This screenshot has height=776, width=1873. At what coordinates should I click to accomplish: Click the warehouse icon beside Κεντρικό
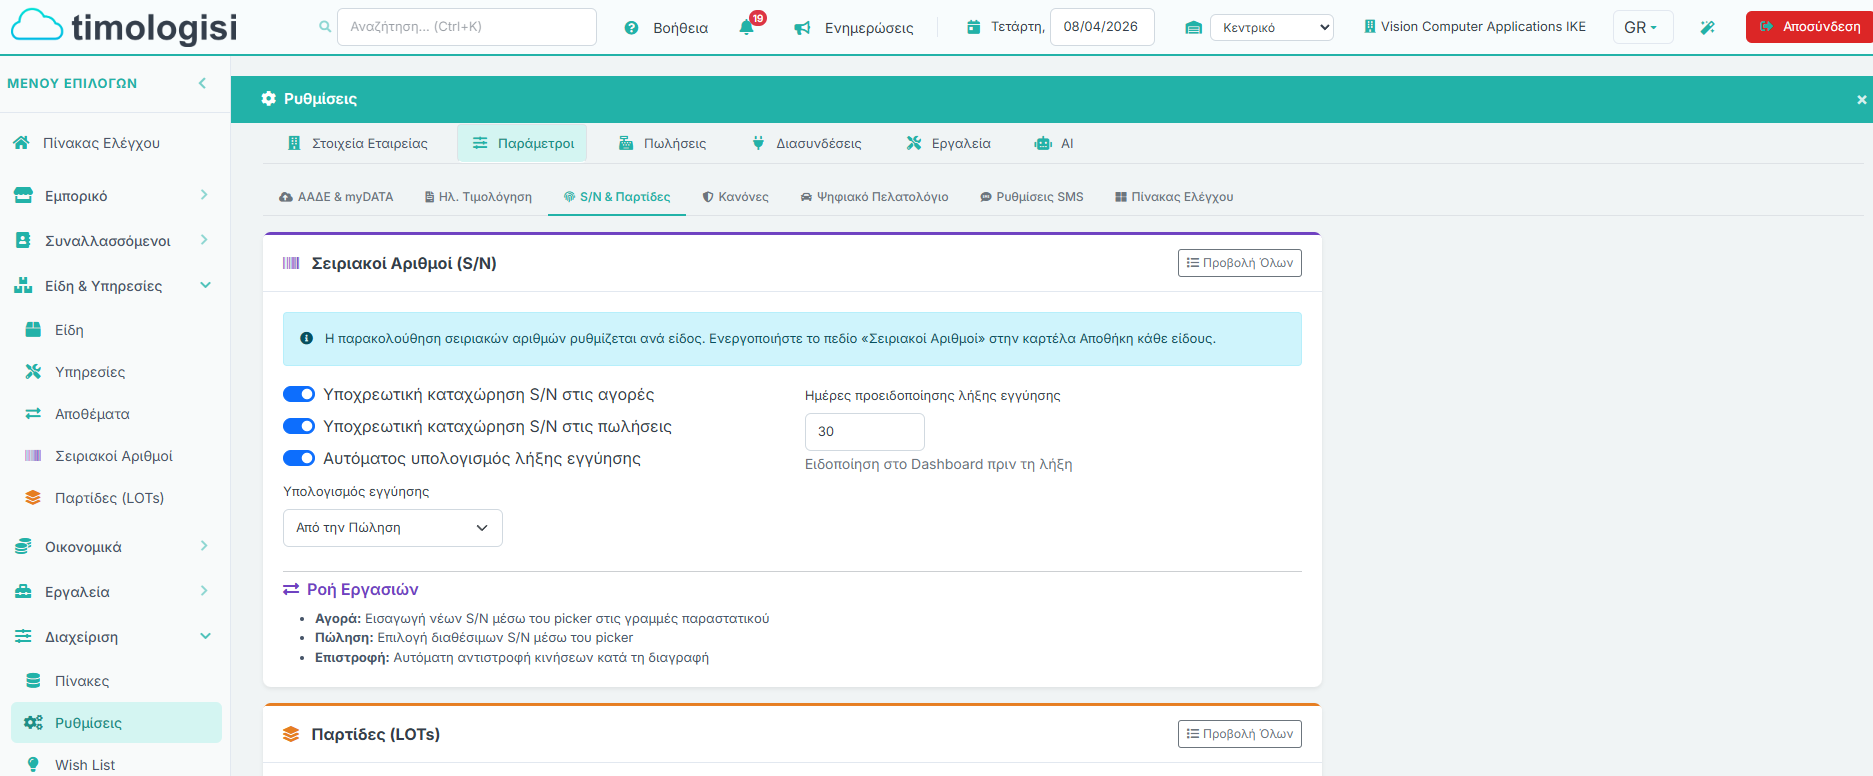tap(1193, 28)
